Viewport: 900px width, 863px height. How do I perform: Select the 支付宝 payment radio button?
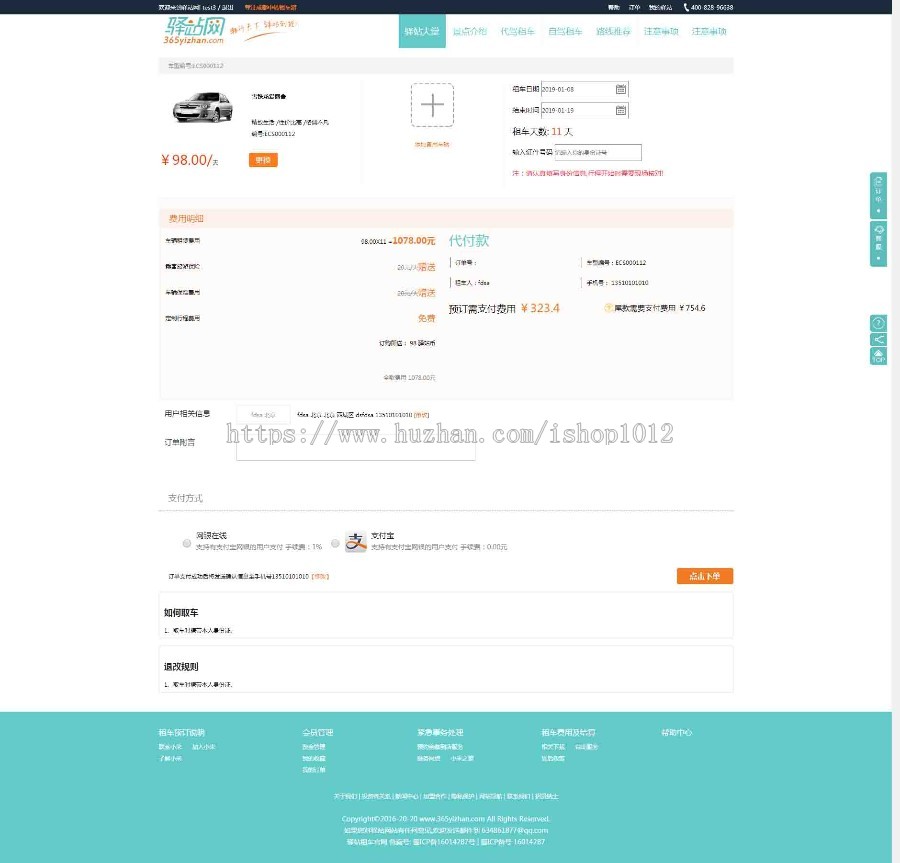(333, 544)
